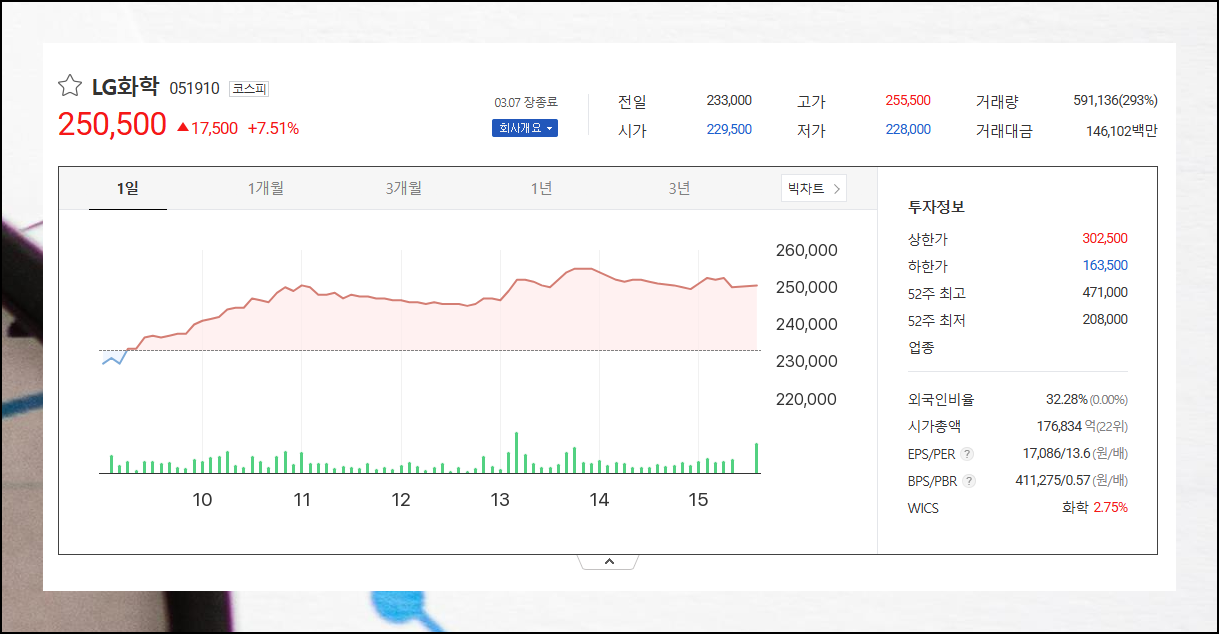This screenshot has height=634, width=1219.
Task: Click the price change ▲17,500
Action: pos(207,128)
